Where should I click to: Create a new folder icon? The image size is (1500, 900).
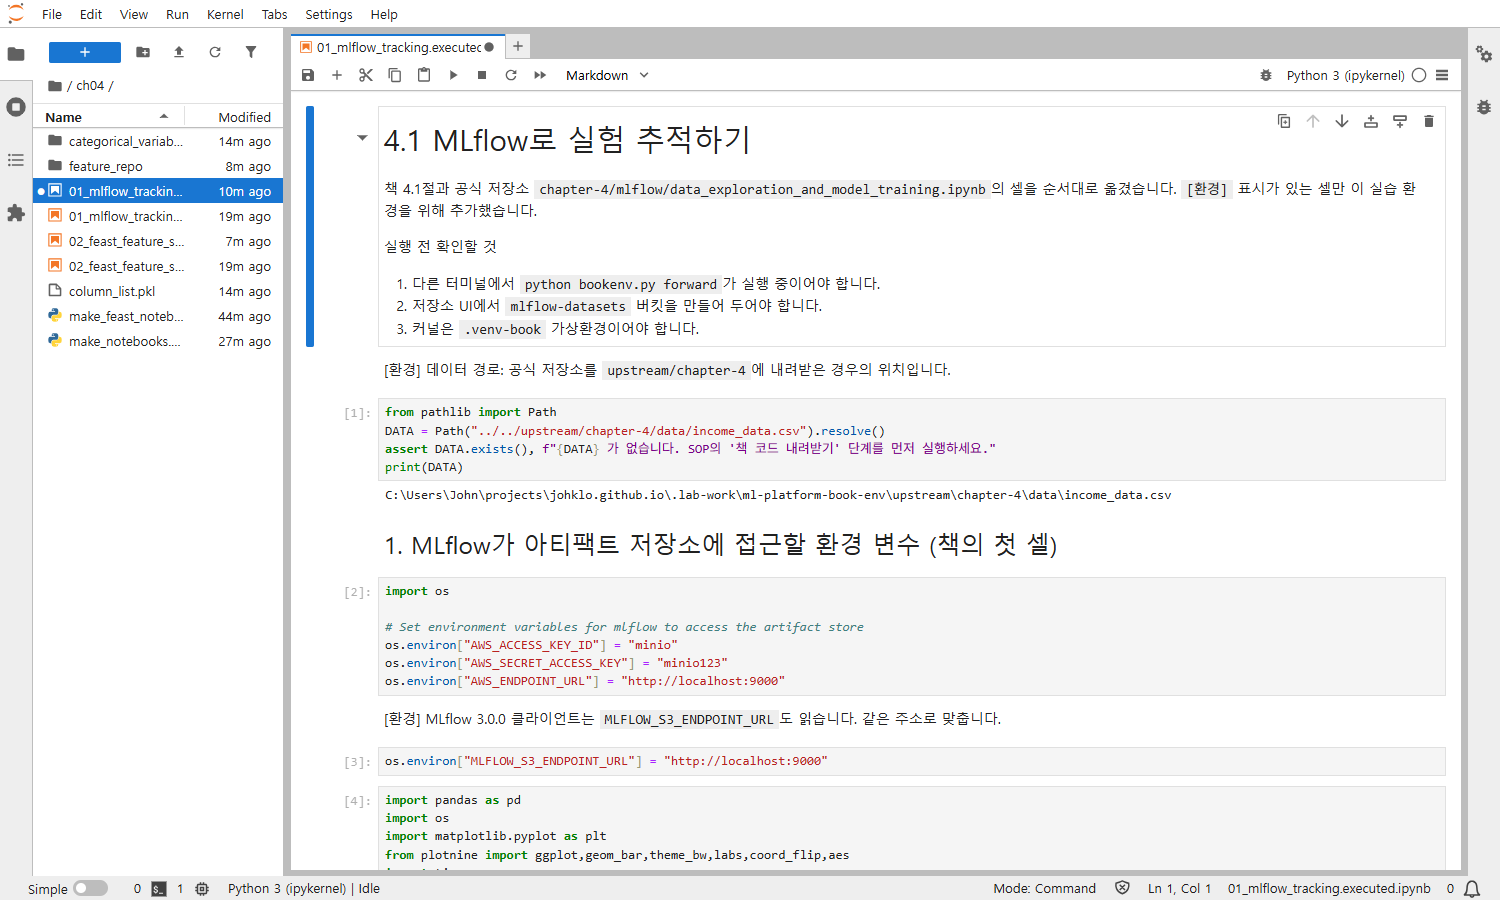(143, 52)
